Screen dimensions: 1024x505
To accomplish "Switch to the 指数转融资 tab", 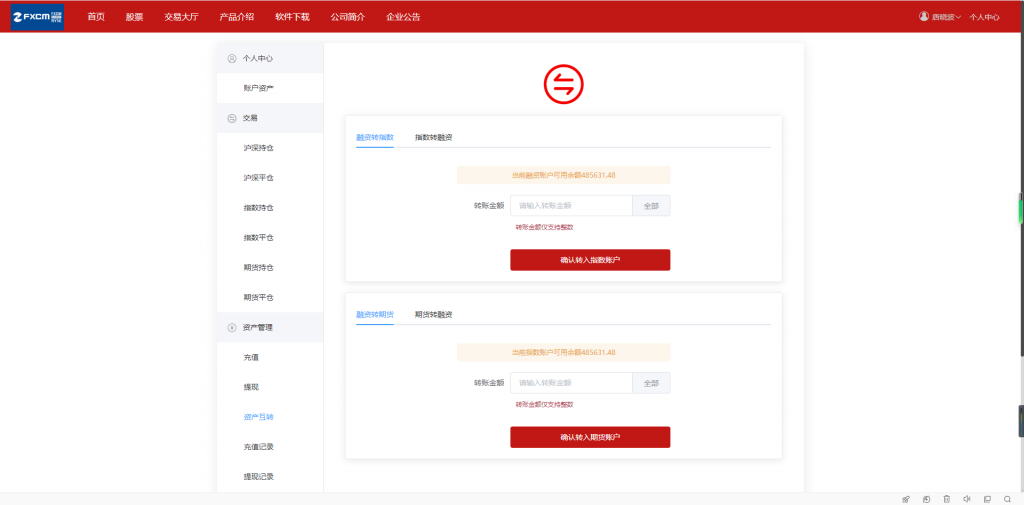I will point(434,137).
